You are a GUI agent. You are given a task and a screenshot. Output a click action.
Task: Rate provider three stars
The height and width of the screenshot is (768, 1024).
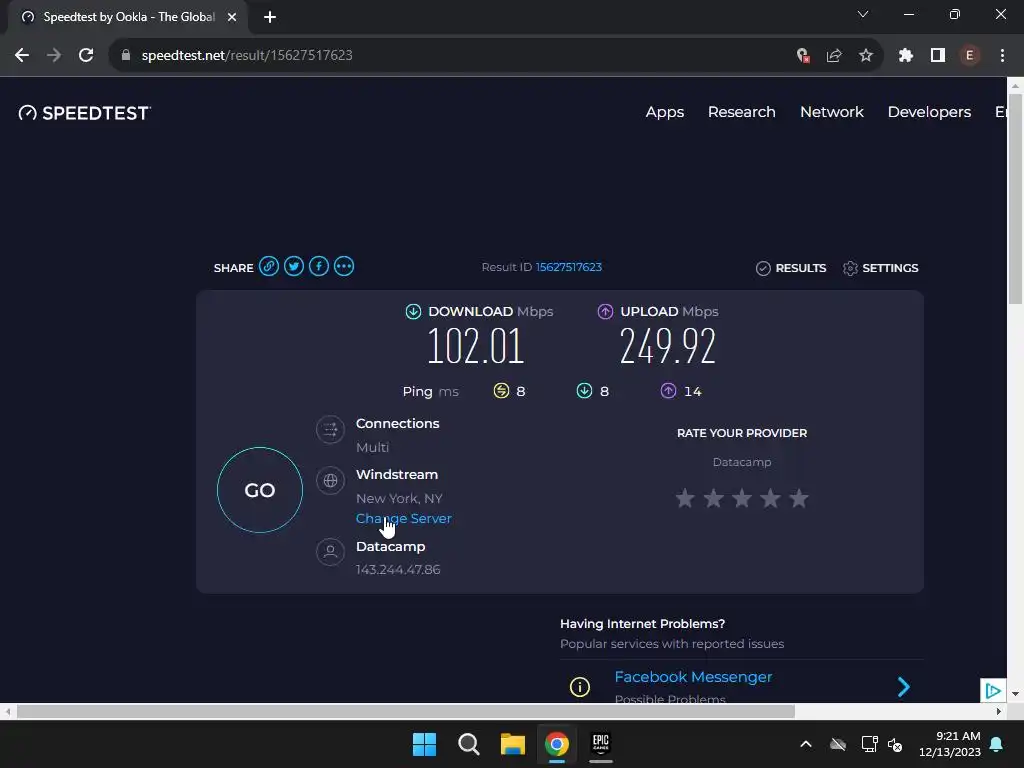742,498
